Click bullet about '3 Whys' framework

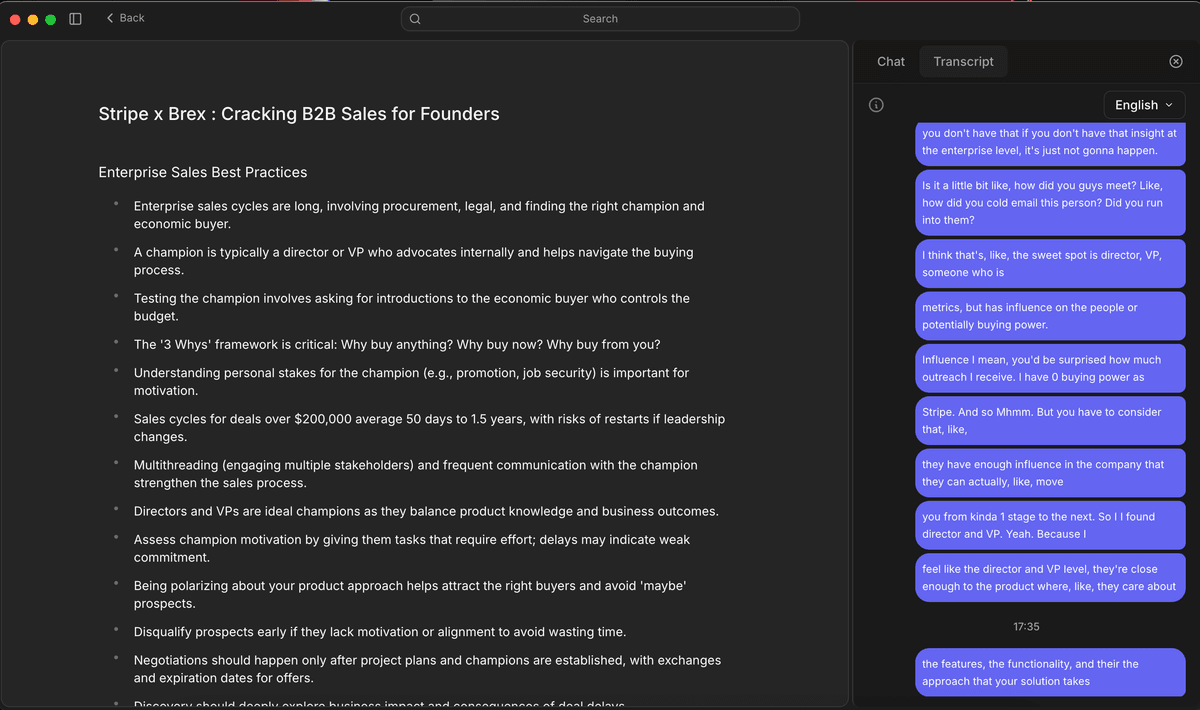tap(397, 345)
